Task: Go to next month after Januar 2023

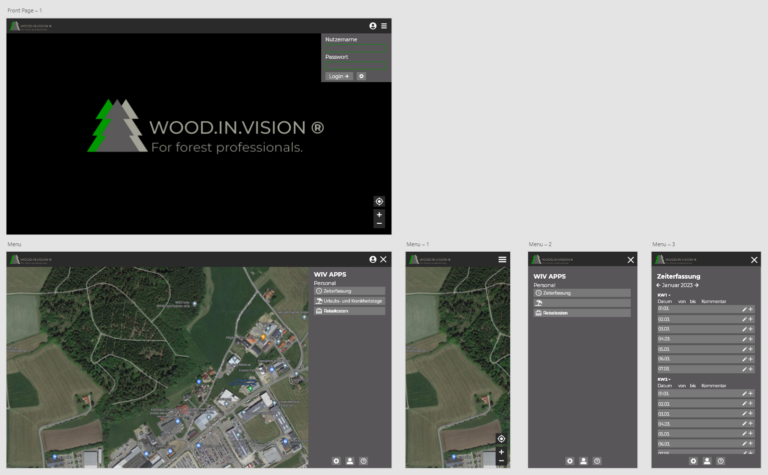Action: click(696, 285)
